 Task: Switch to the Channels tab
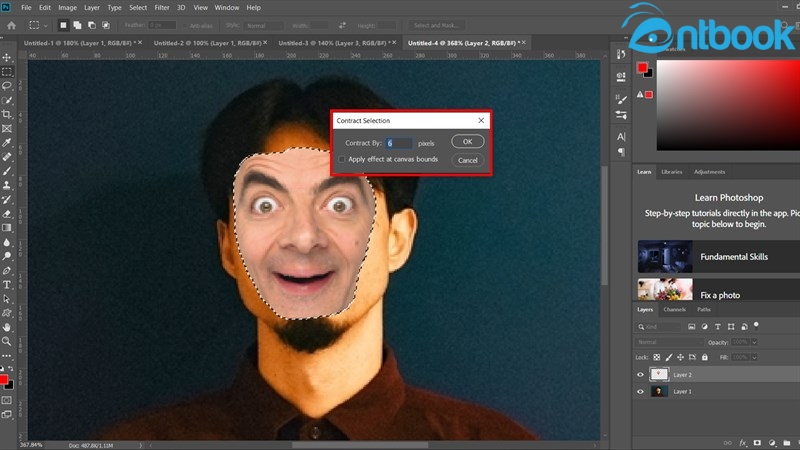point(674,309)
